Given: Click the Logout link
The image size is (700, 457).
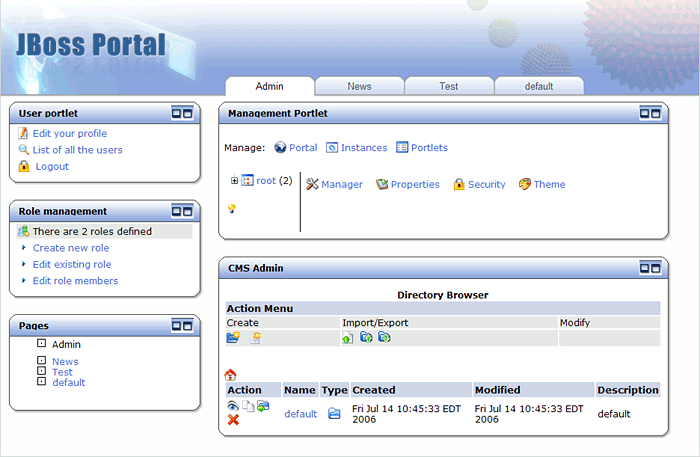Looking at the screenshot, I should [52, 166].
